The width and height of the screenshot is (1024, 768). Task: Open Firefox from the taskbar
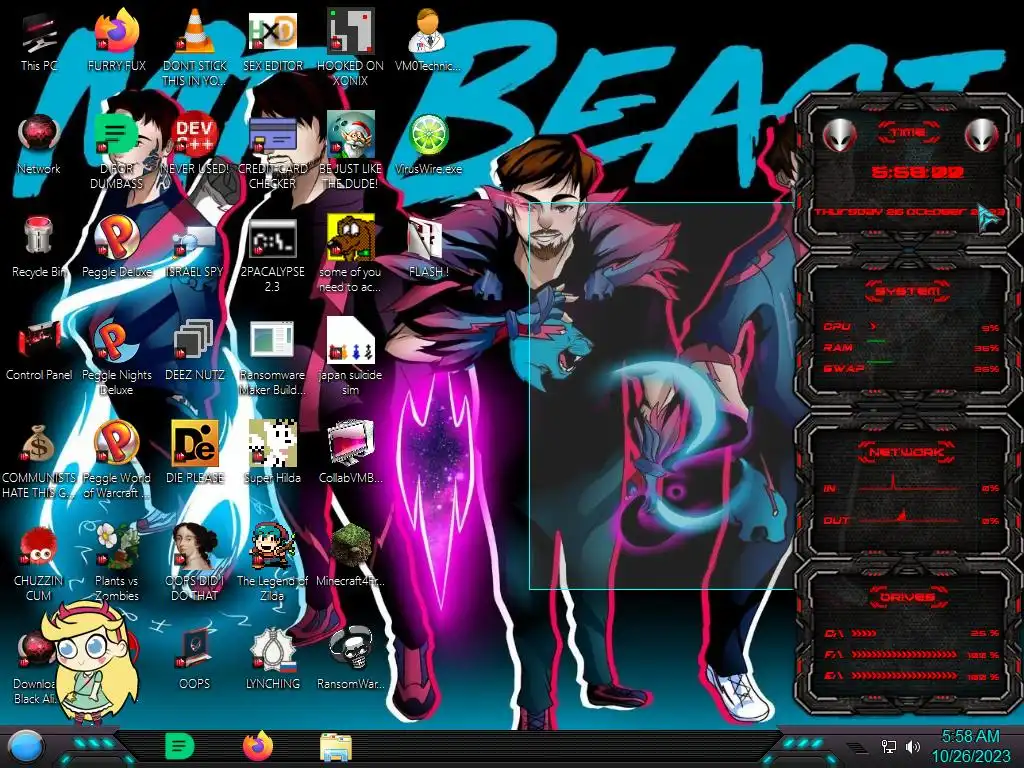(257, 746)
